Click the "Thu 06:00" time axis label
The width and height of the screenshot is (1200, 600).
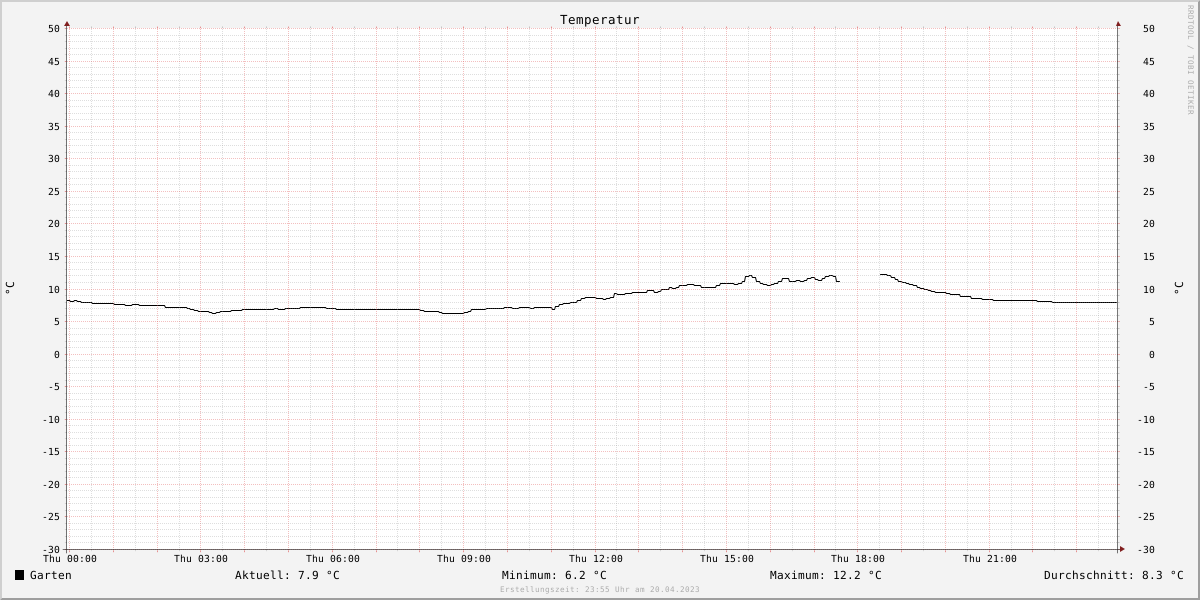(x=333, y=559)
